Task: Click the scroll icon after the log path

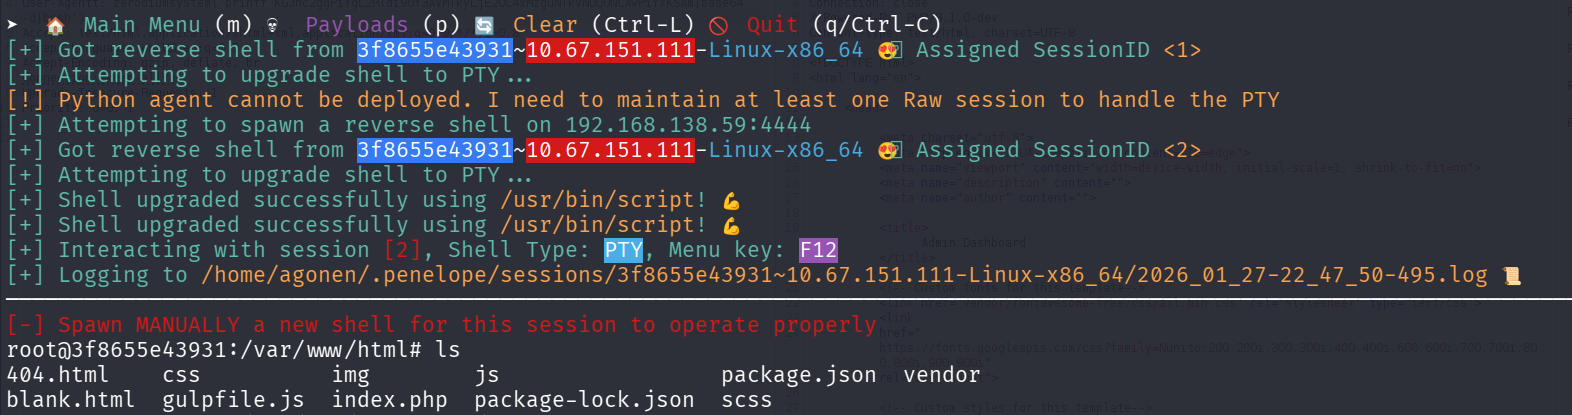Action: [x=1511, y=275]
